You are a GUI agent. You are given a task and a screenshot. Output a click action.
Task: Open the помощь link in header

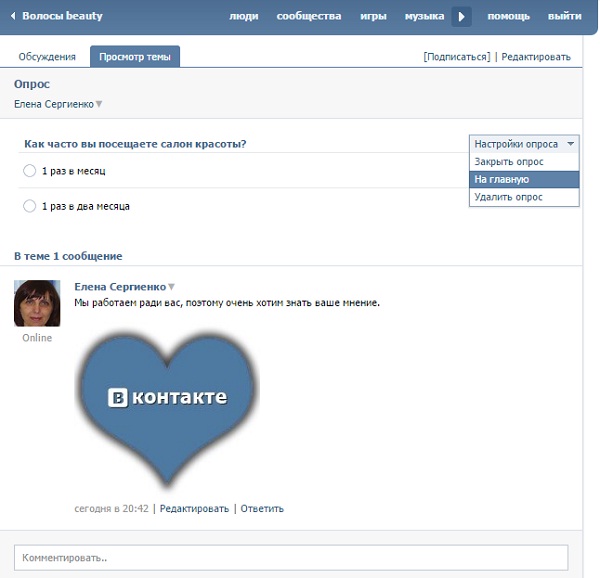509,16
